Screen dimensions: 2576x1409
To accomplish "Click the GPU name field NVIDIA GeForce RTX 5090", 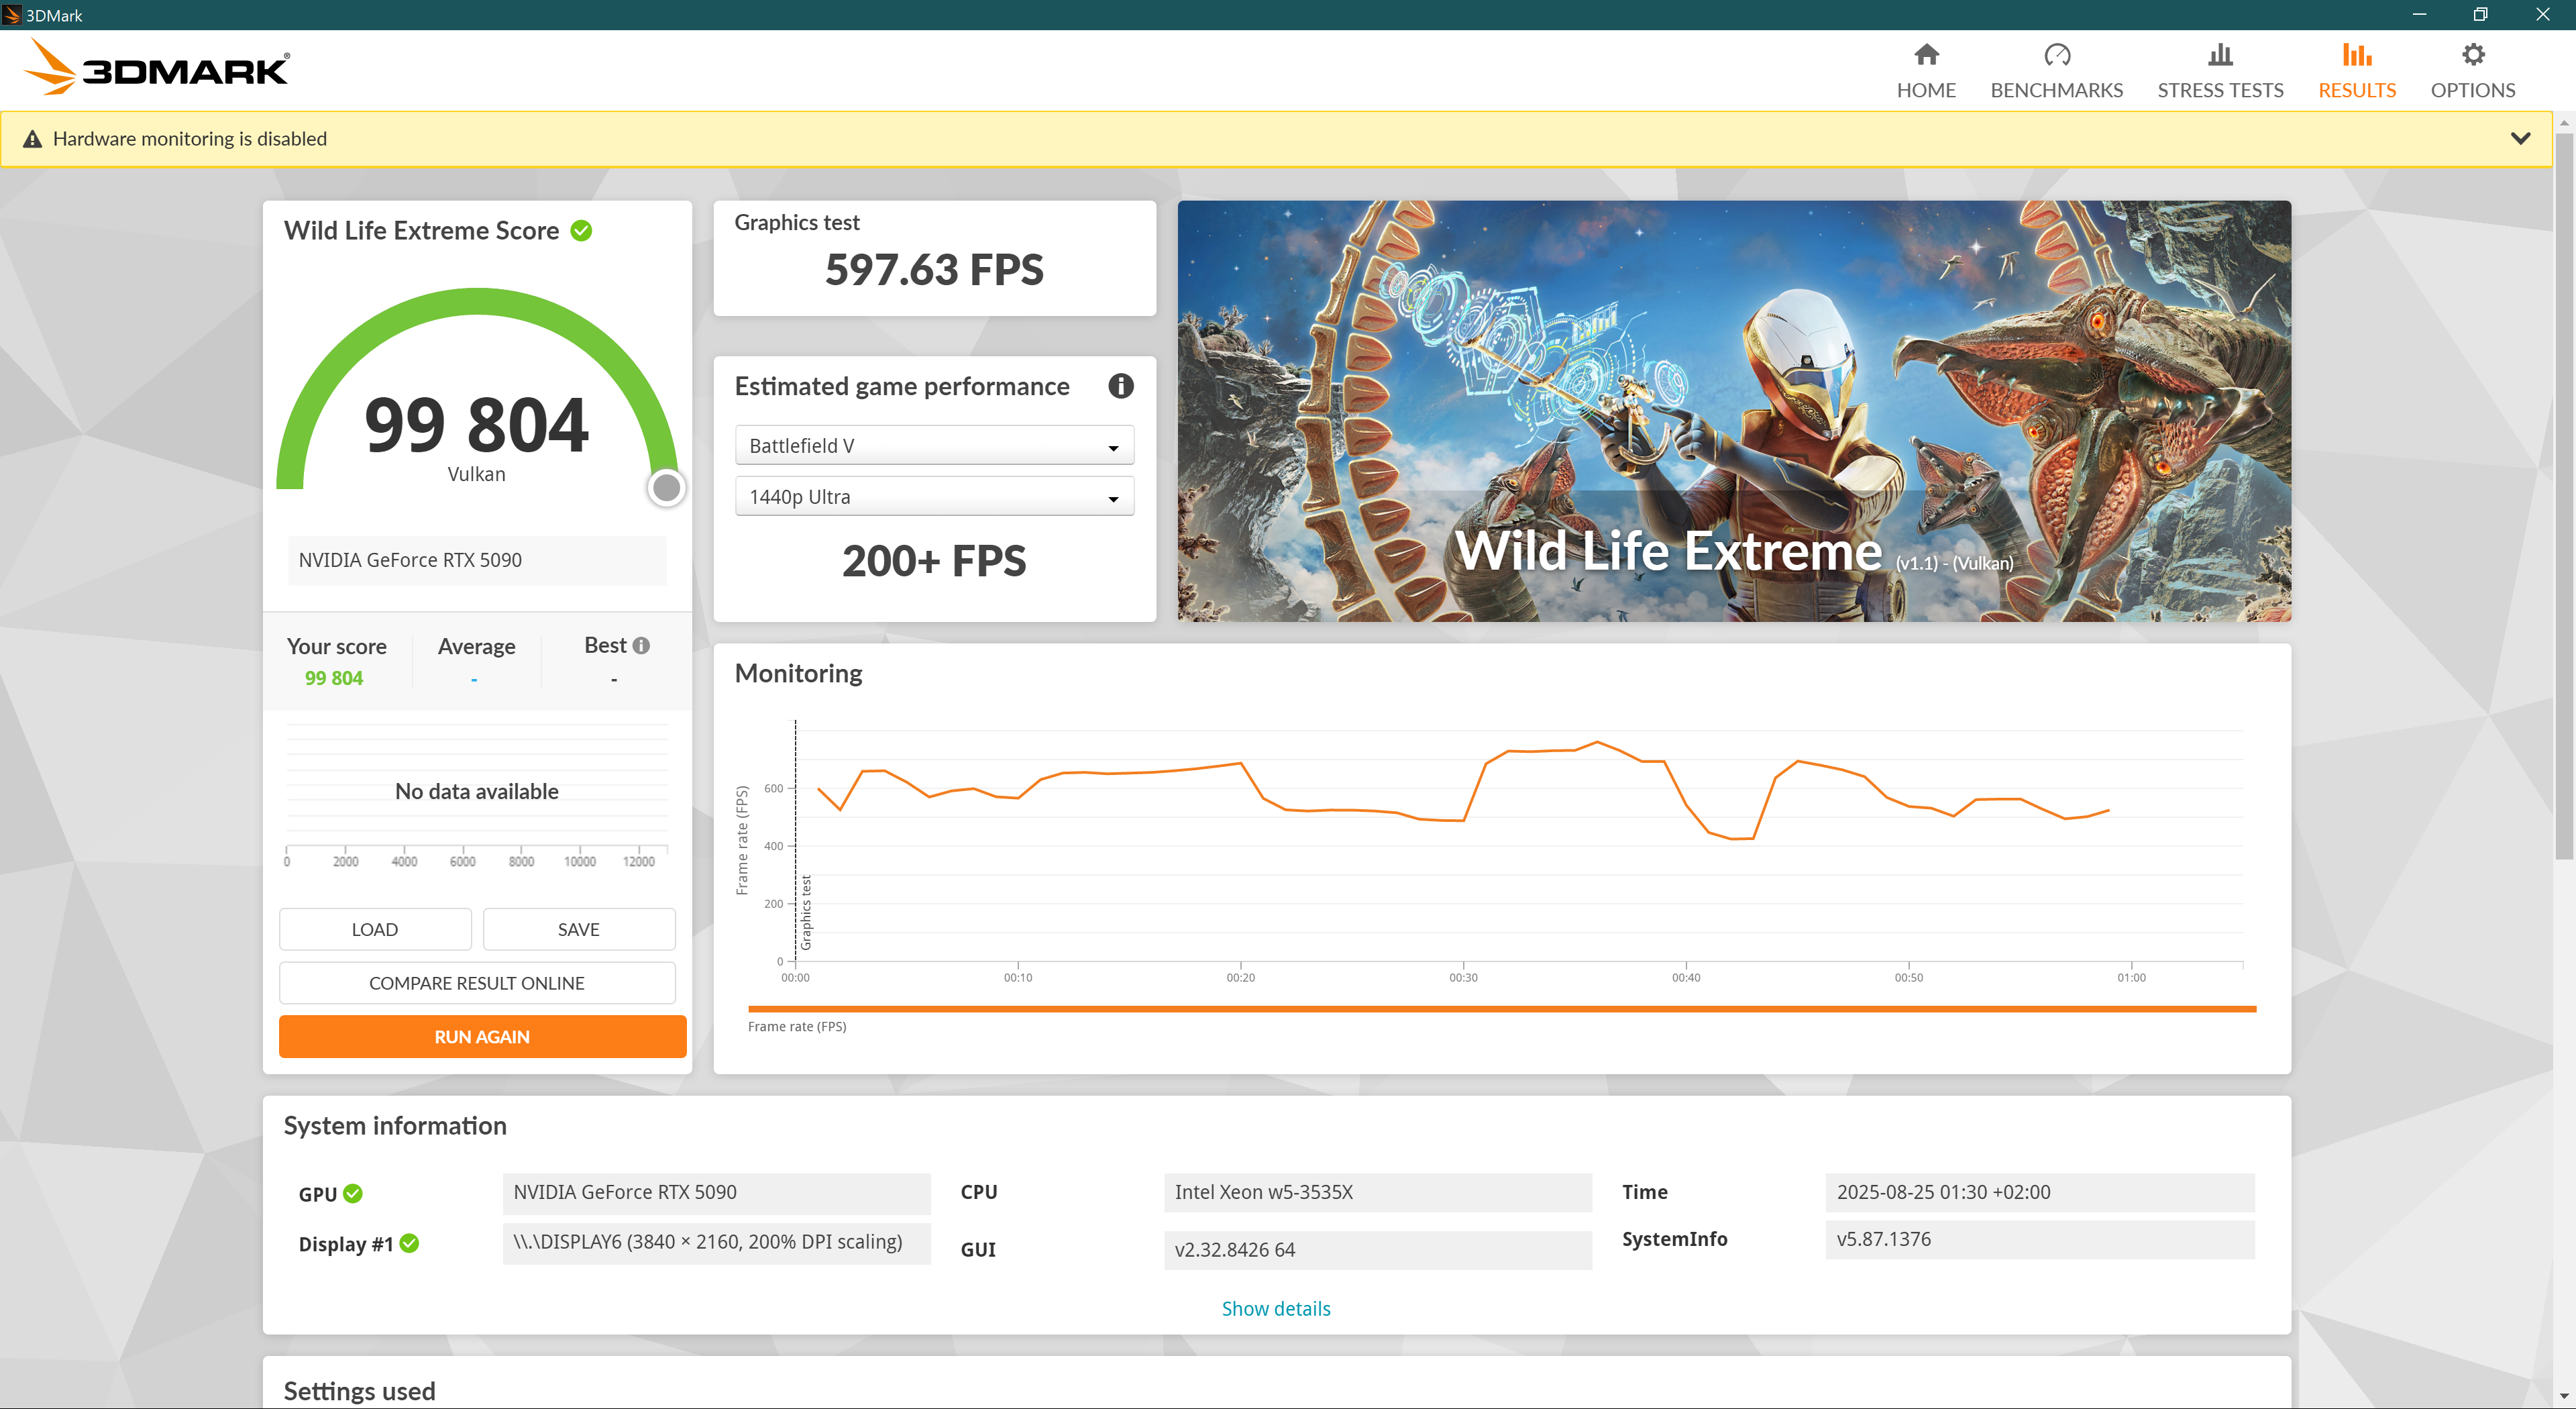I will 716,1193.
